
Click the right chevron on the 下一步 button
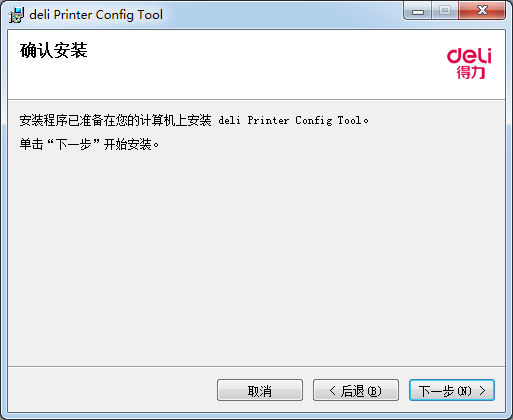[x=482, y=390]
